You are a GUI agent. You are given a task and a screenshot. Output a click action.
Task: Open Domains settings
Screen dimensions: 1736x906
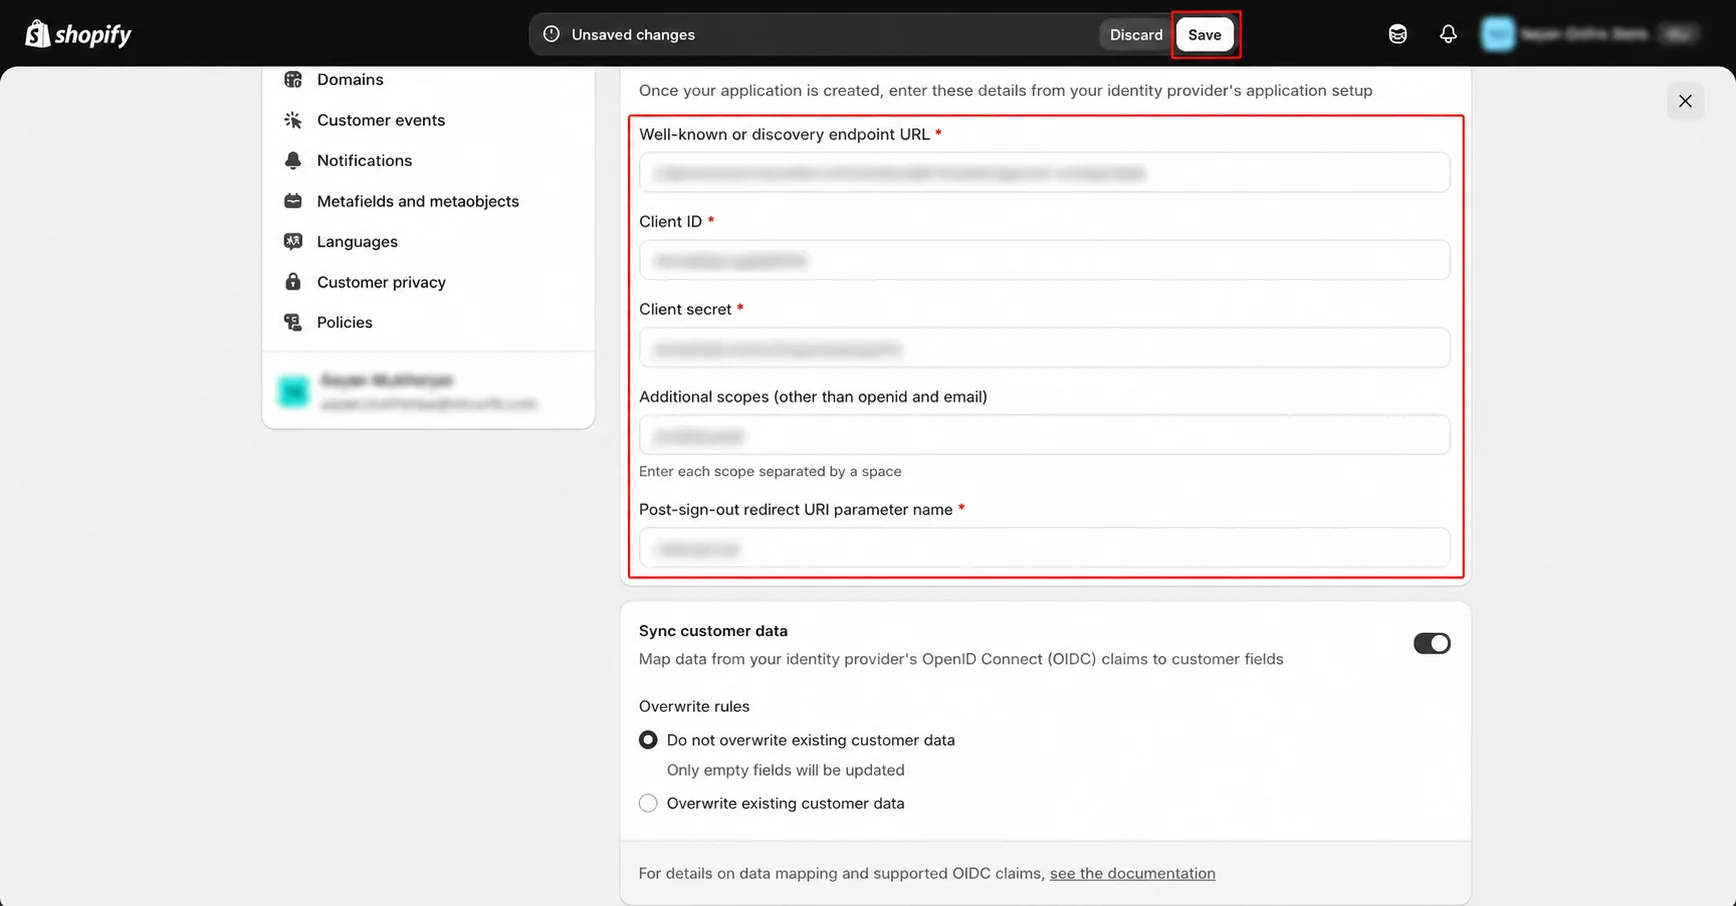click(x=350, y=79)
